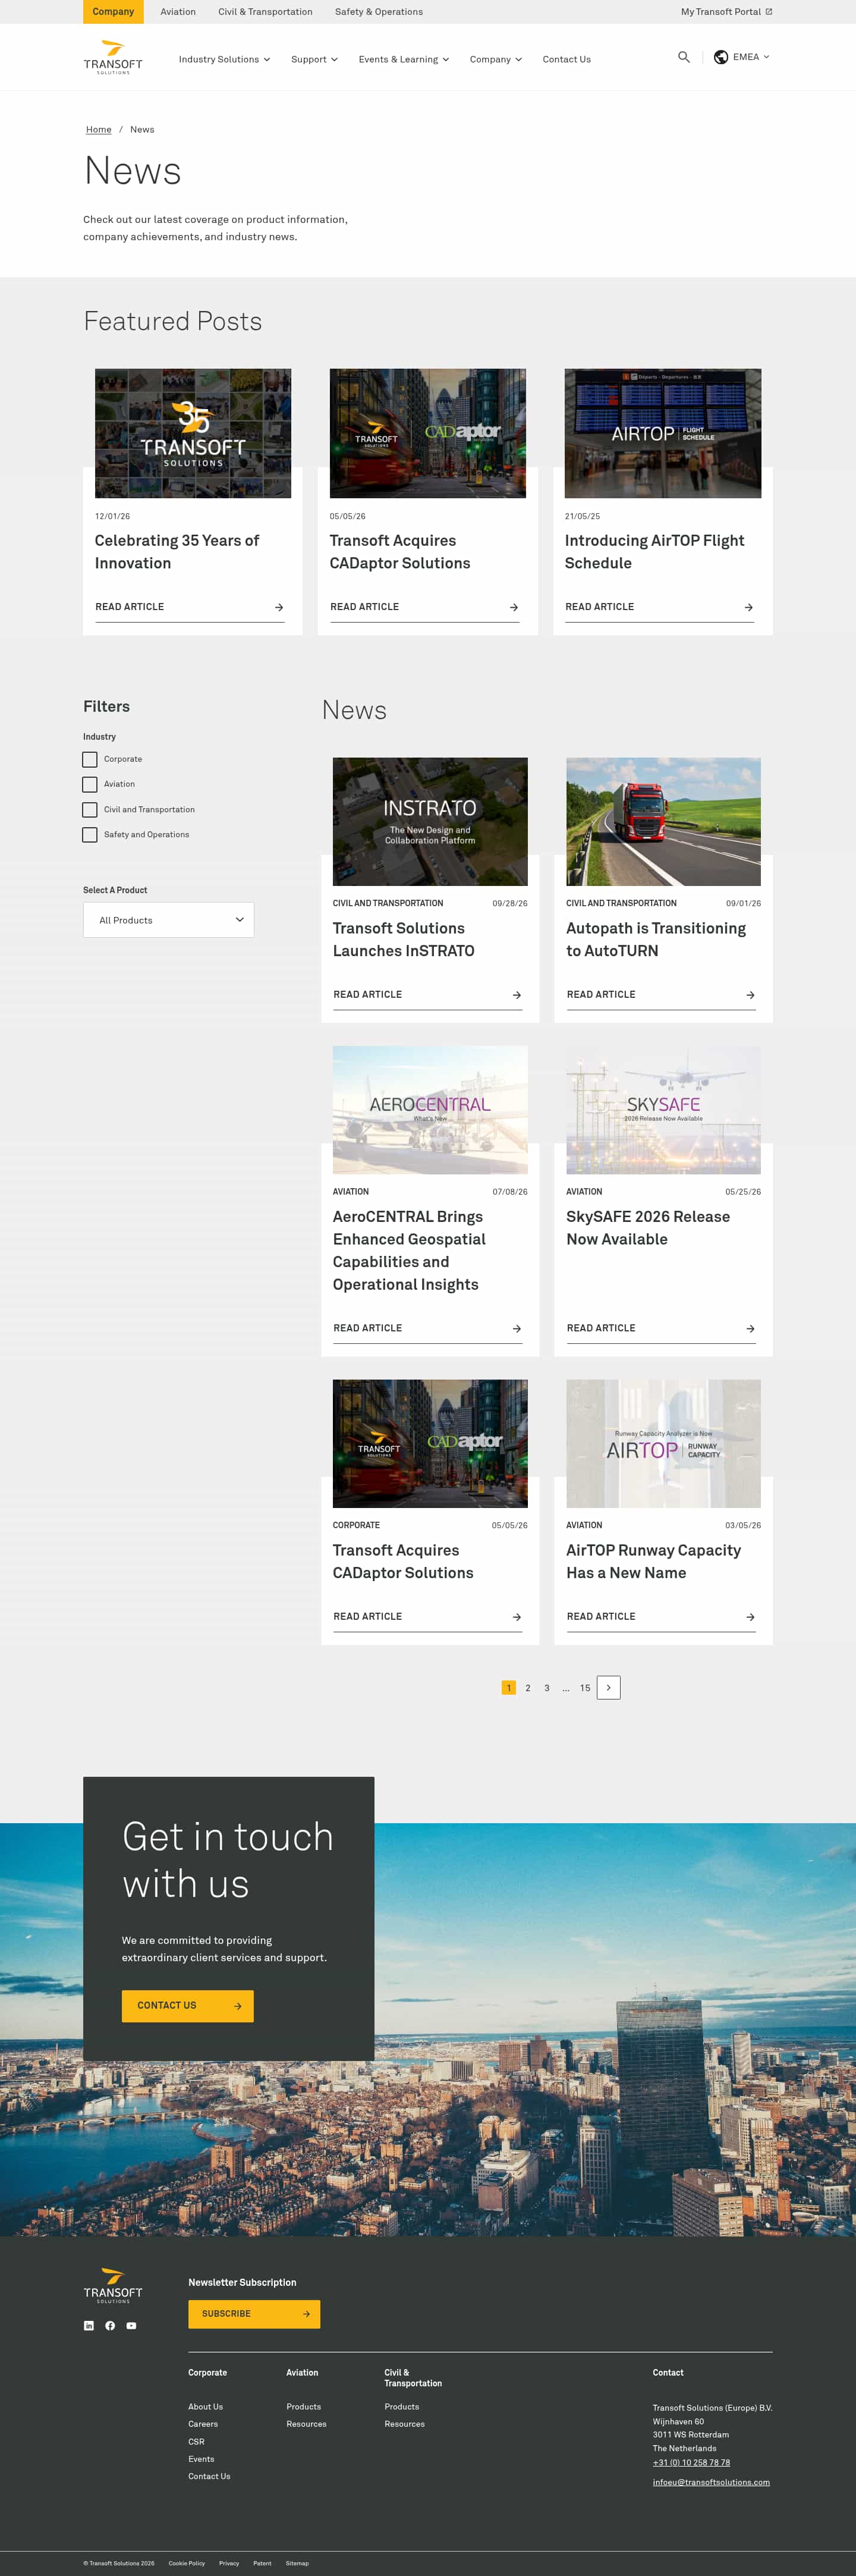Go to page 2 of news
Viewport: 856px width, 2576px height.
point(528,1688)
